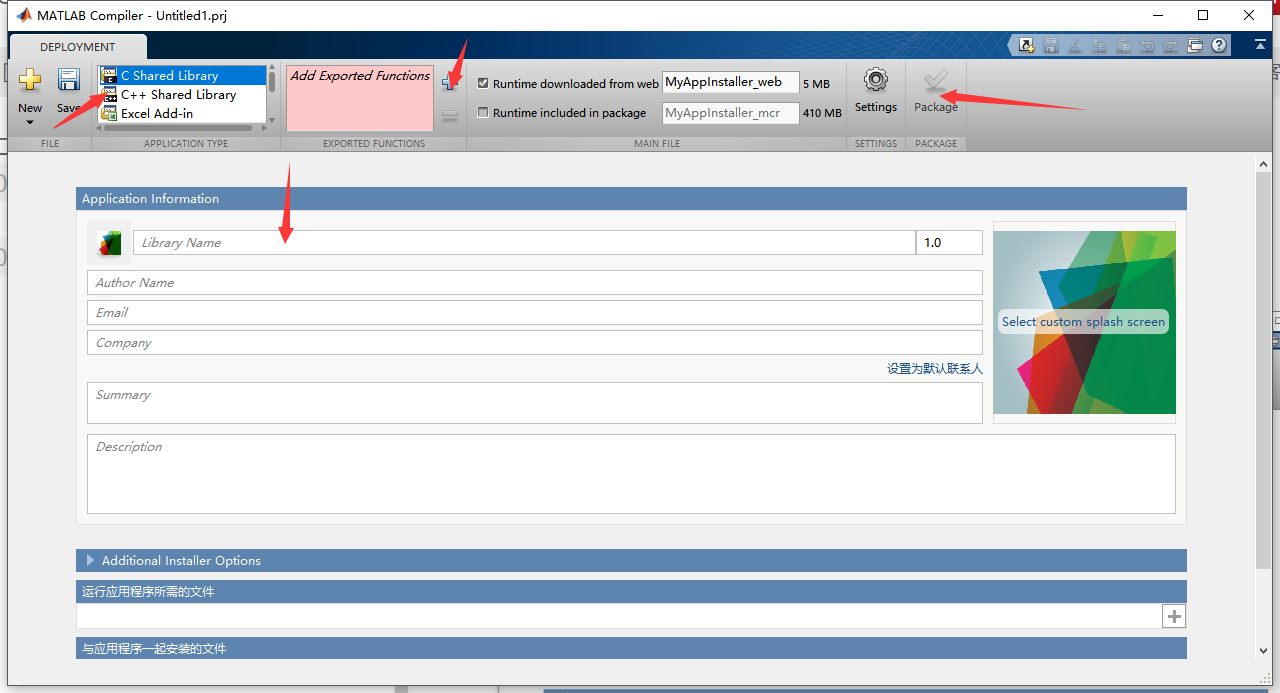Open help via the question mark icon
This screenshot has width=1280, height=693.
[1219, 45]
